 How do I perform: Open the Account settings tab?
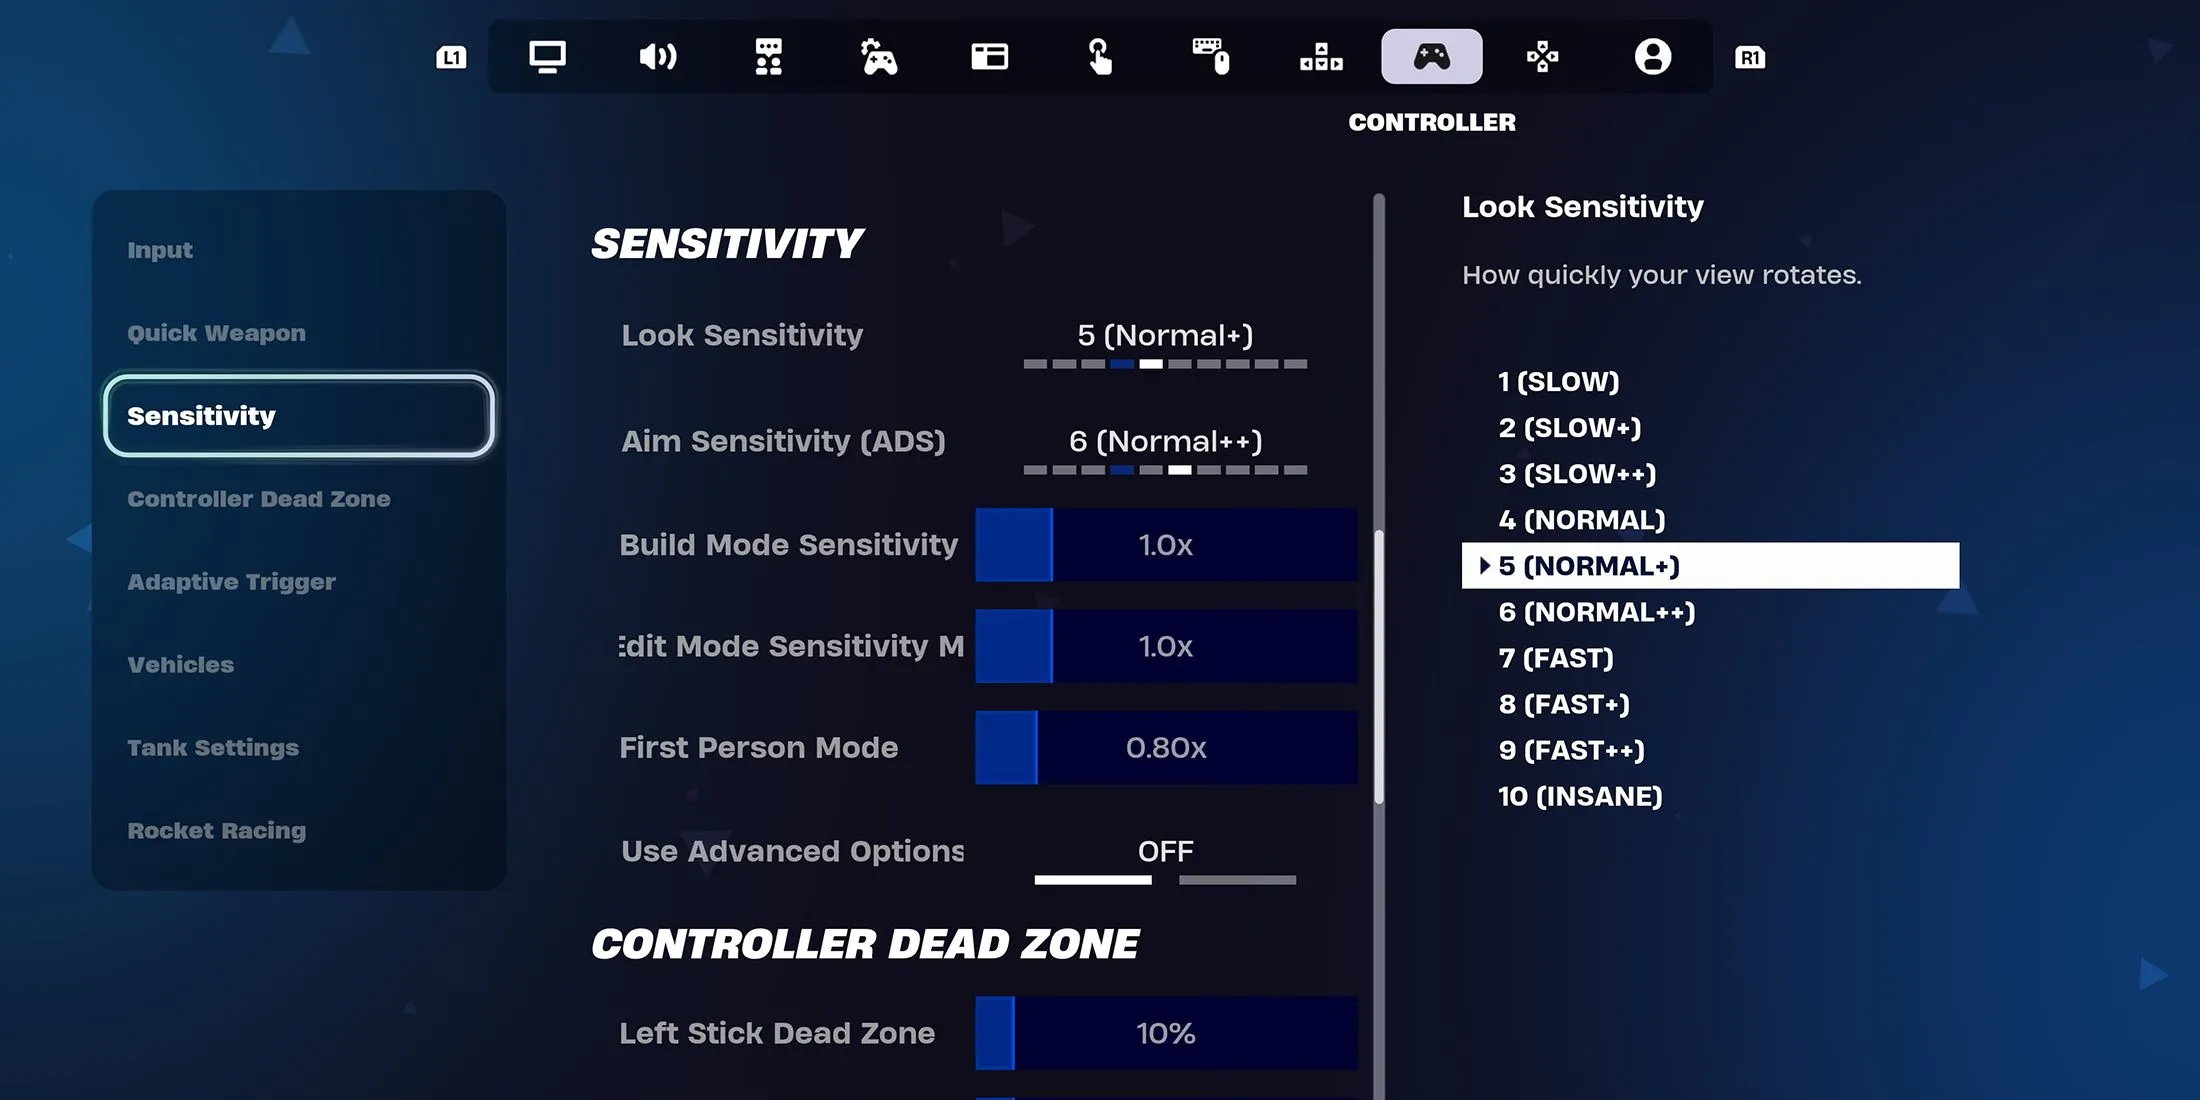coord(1653,56)
